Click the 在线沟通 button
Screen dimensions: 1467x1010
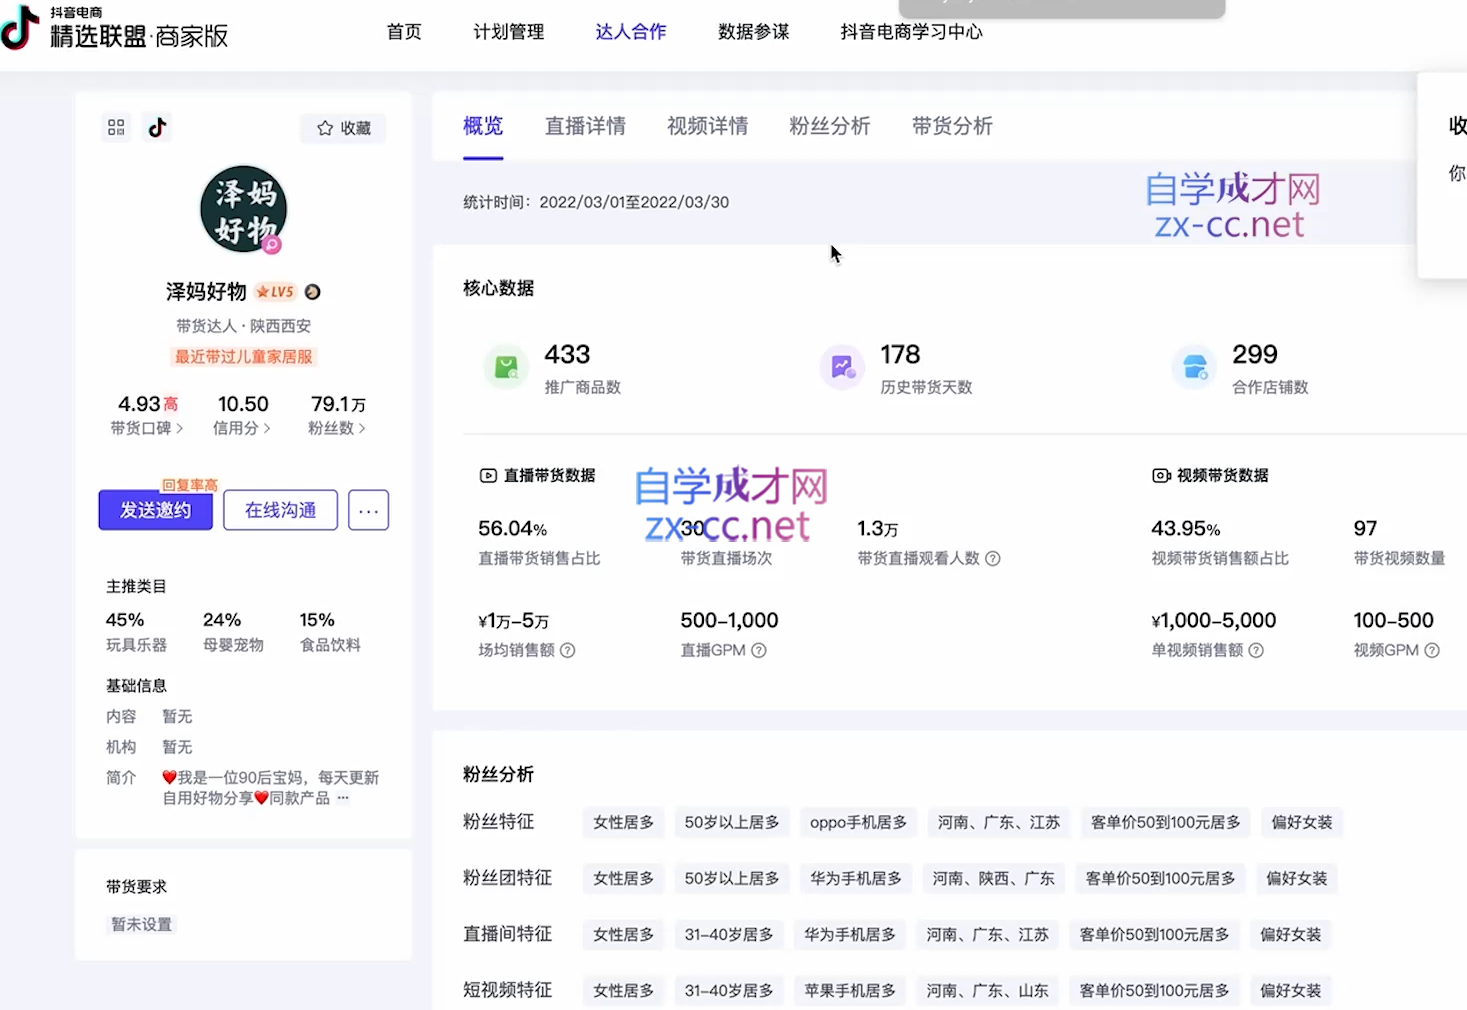tap(281, 510)
